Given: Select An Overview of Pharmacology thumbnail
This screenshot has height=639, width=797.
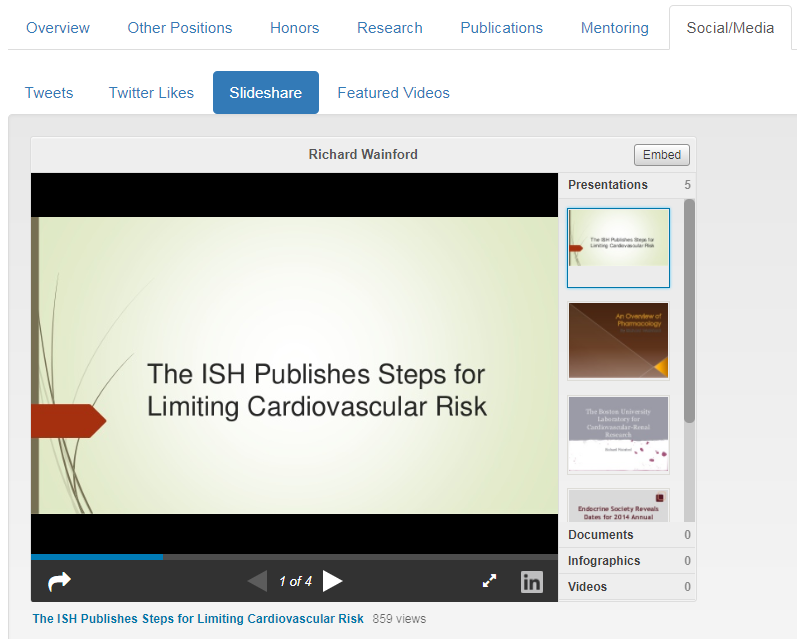Looking at the screenshot, I should 618,340.
